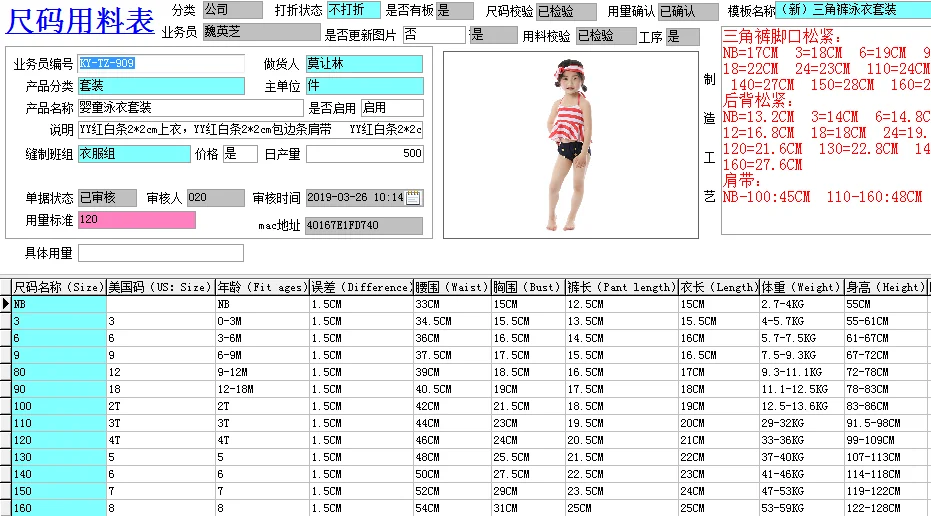Select size cell NB in first row
The image size is (931, 516).
tap(59, 304)
